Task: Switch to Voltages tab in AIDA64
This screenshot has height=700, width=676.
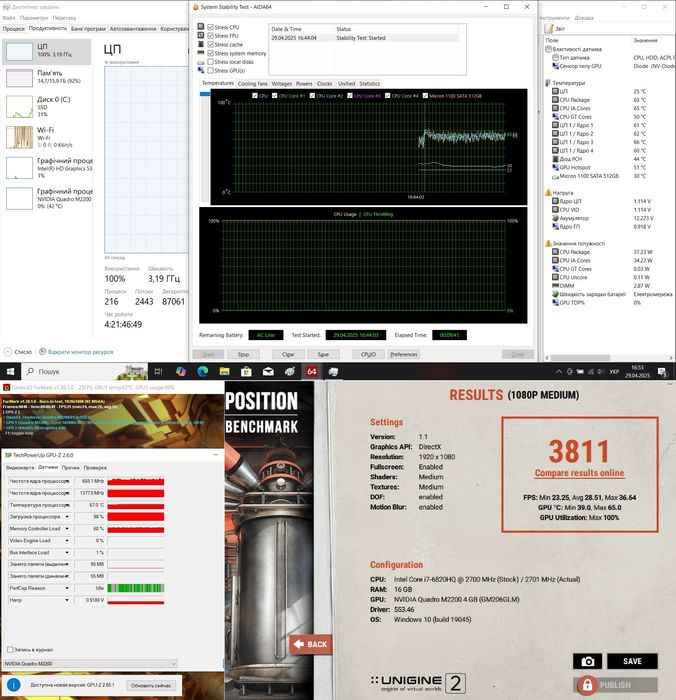Action: pos(281,83)
